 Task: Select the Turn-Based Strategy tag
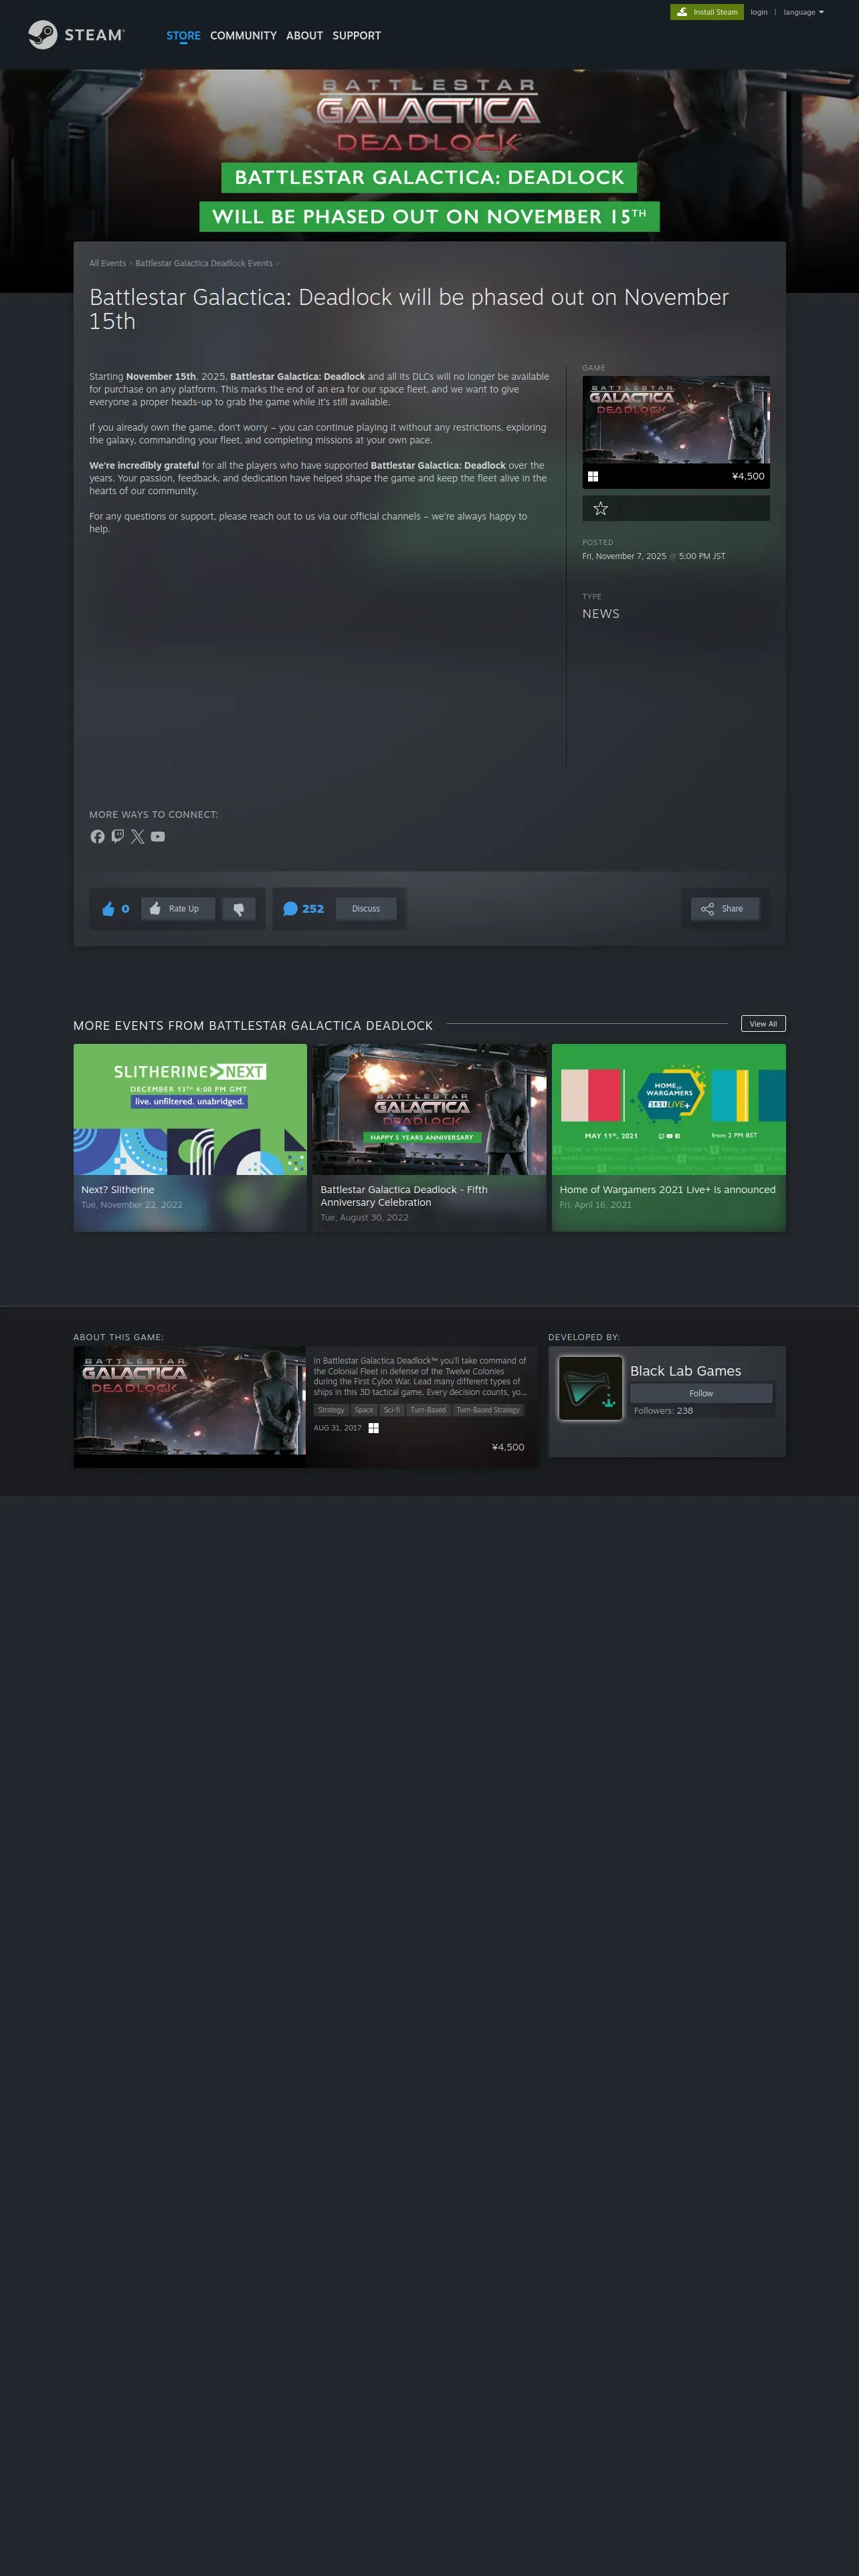coord(488,1410)
